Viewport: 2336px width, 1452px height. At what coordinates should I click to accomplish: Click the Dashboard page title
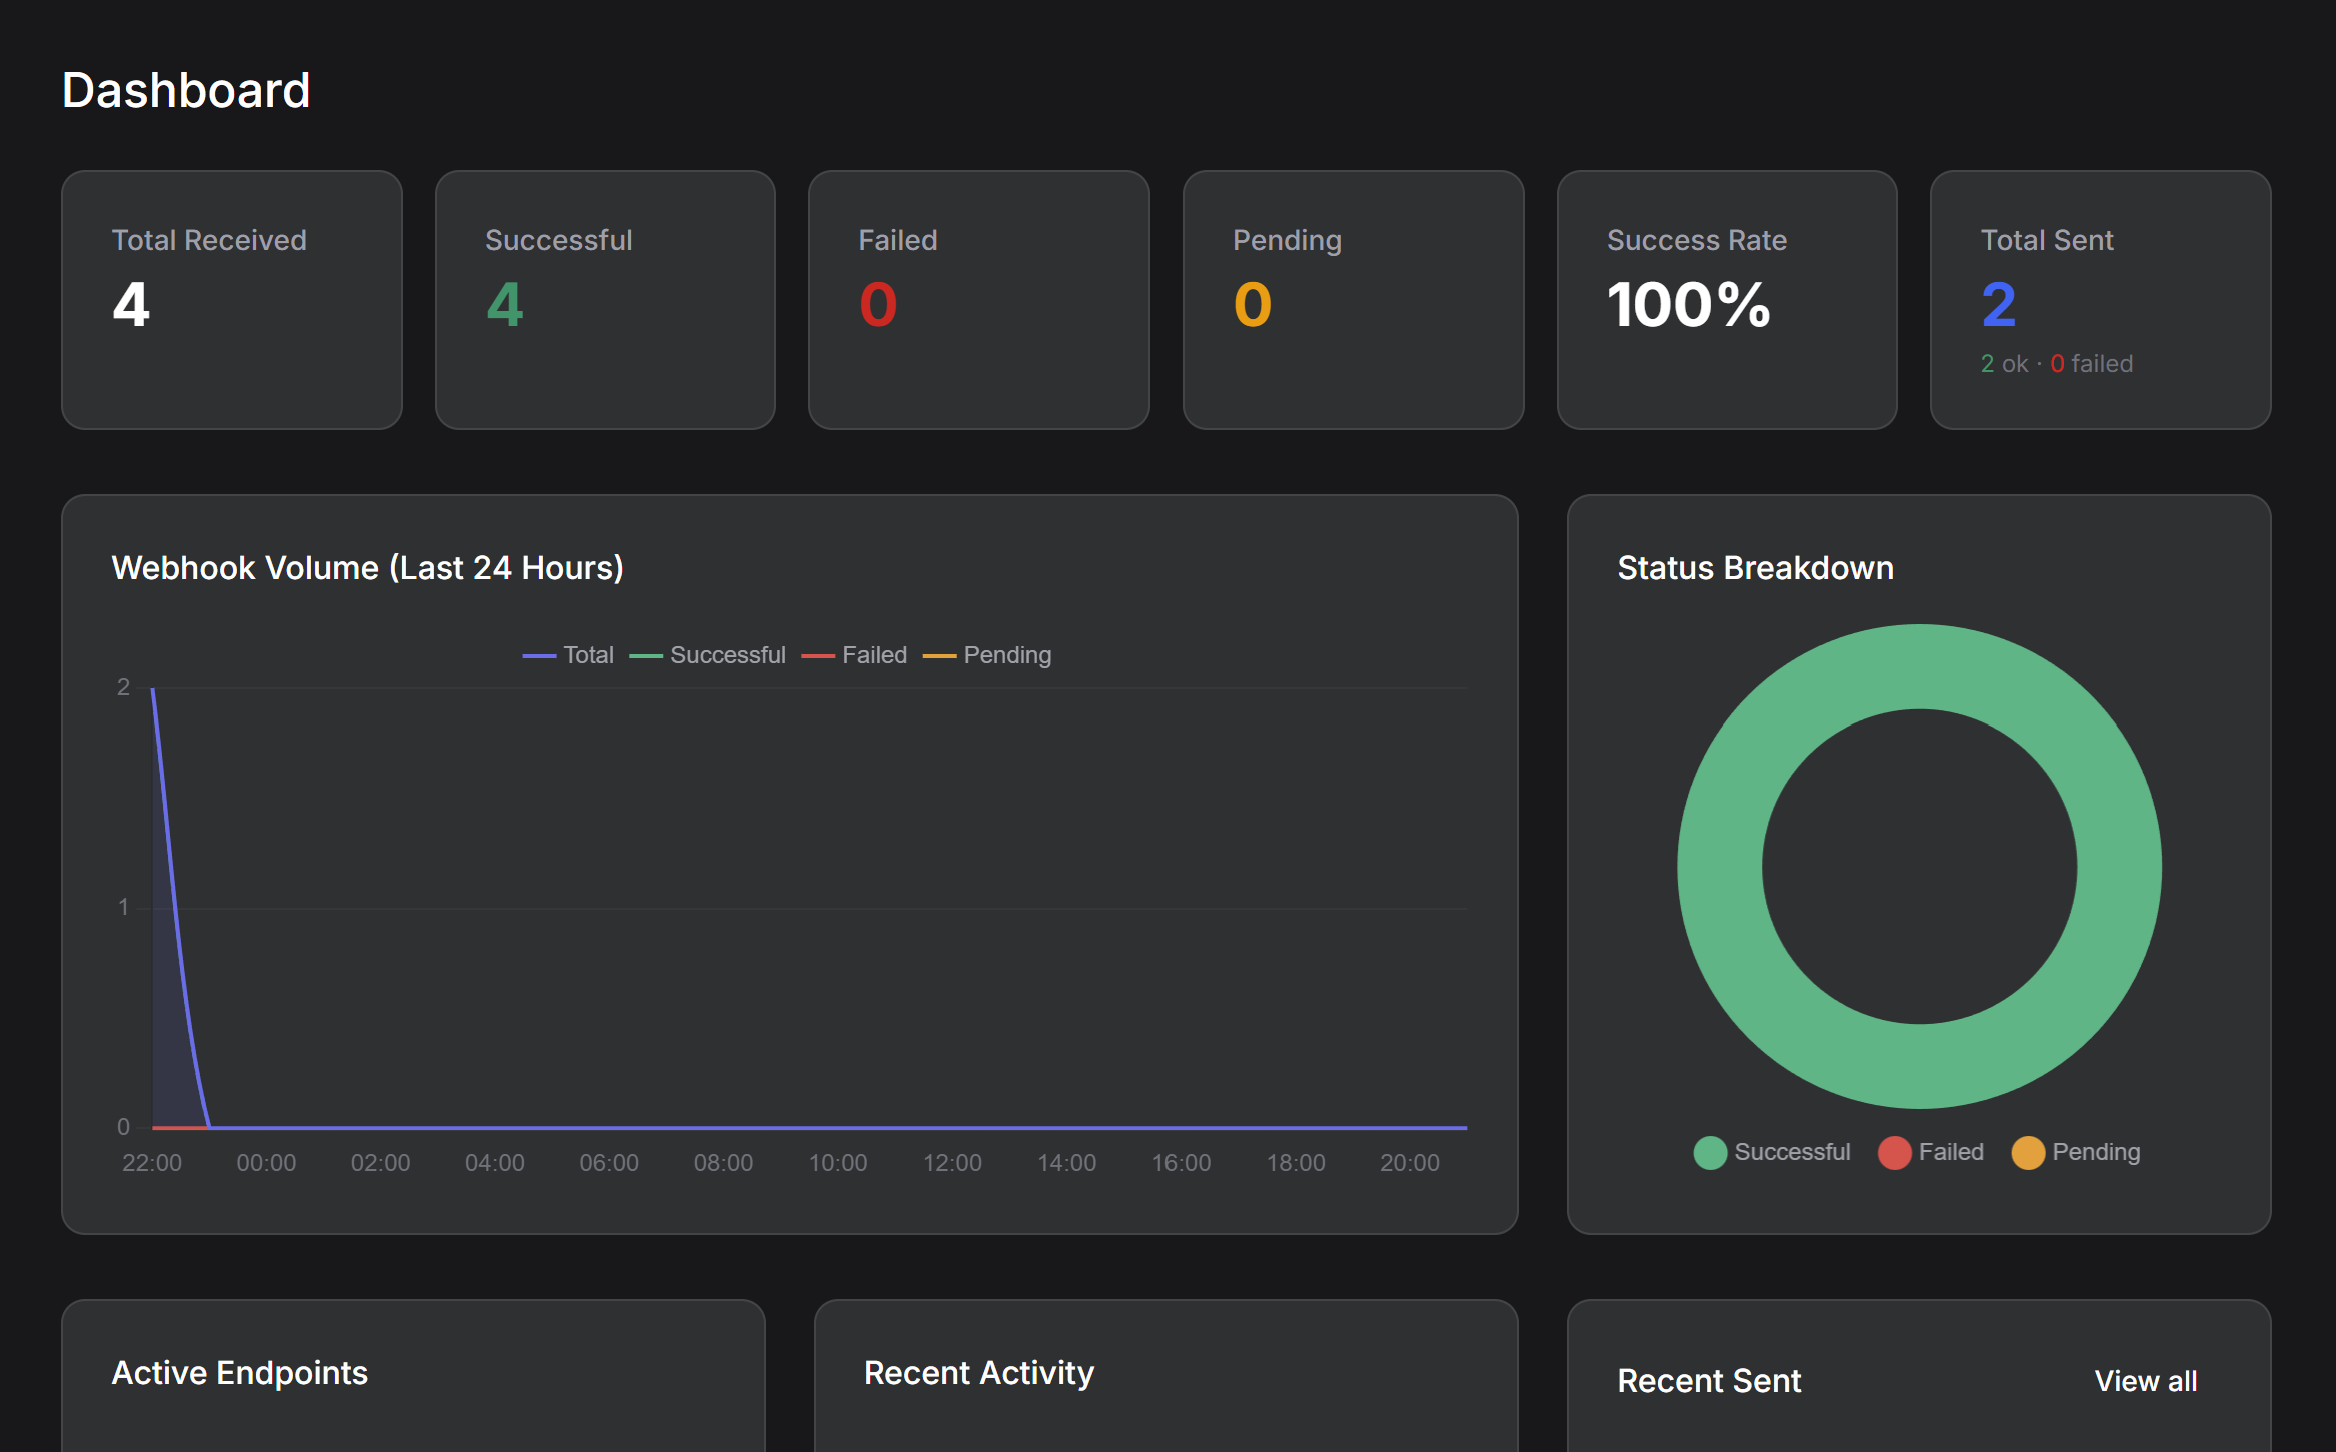click(x=186, y=89)
